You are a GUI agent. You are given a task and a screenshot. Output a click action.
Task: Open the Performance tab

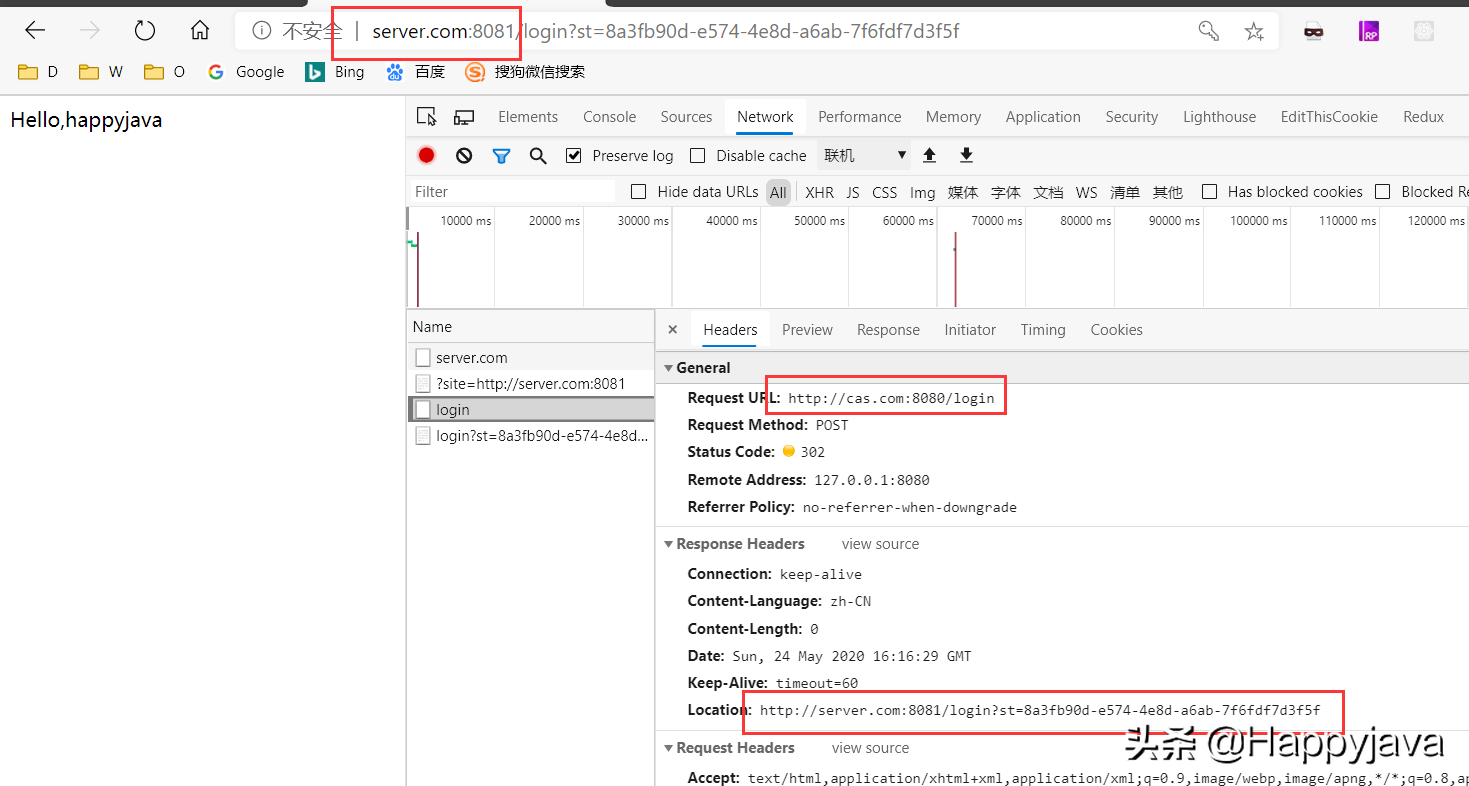click(x=860, y=117)
